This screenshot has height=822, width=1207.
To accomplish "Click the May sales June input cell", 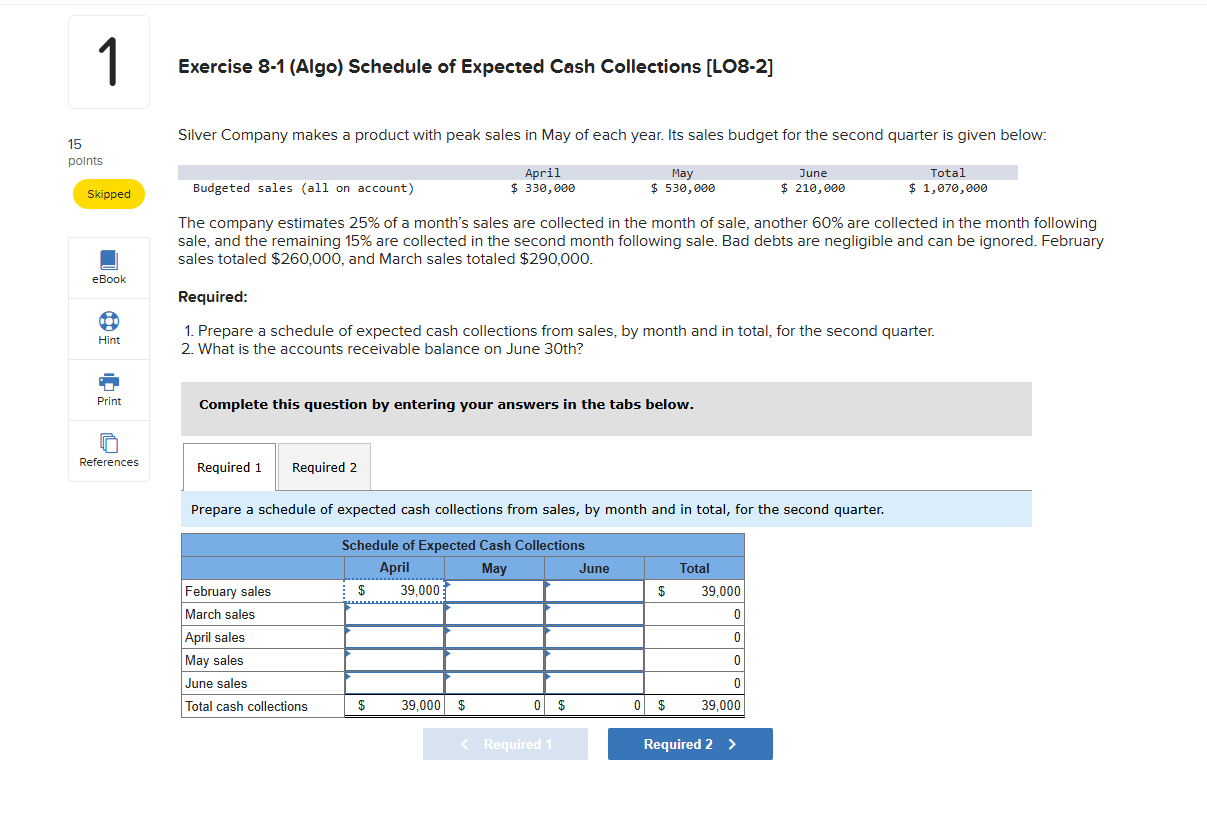I will pos(594,660).
